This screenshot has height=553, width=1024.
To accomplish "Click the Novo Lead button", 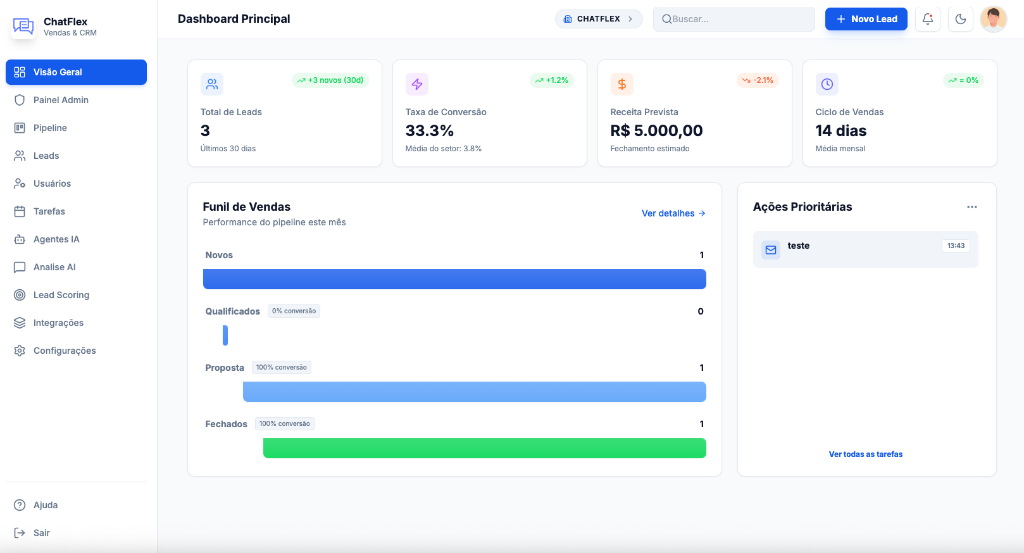I will coord(866,19).
